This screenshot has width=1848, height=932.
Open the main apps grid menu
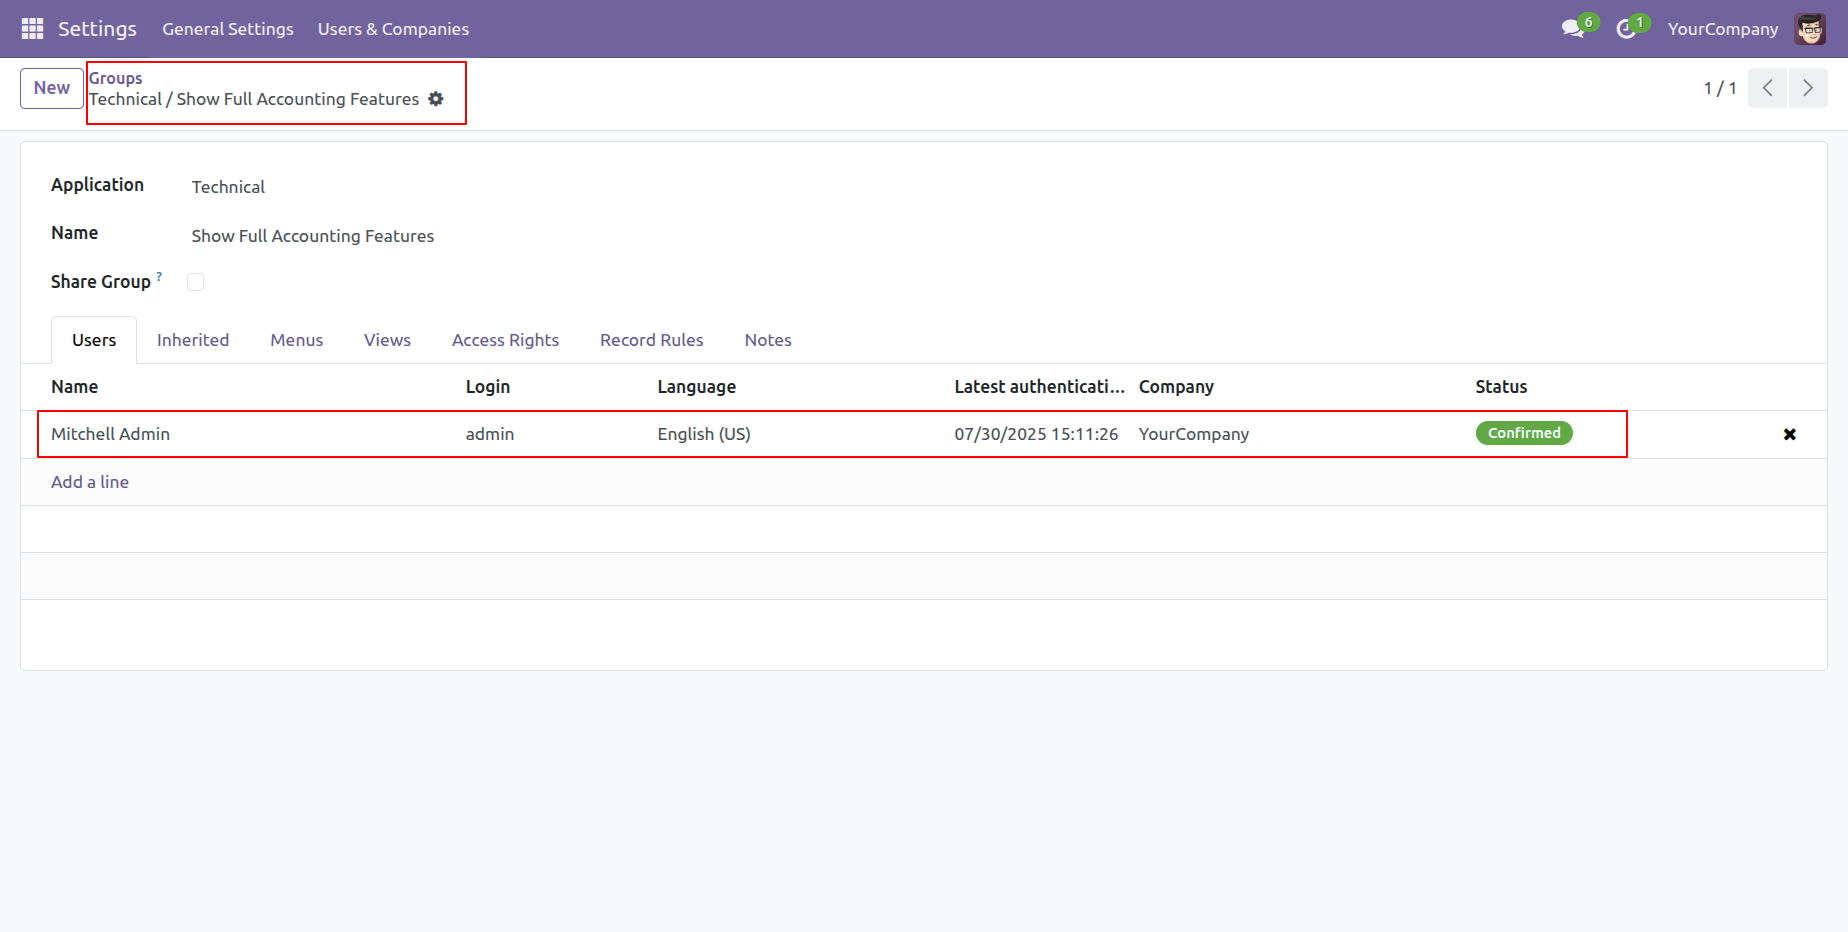point(32,29)
